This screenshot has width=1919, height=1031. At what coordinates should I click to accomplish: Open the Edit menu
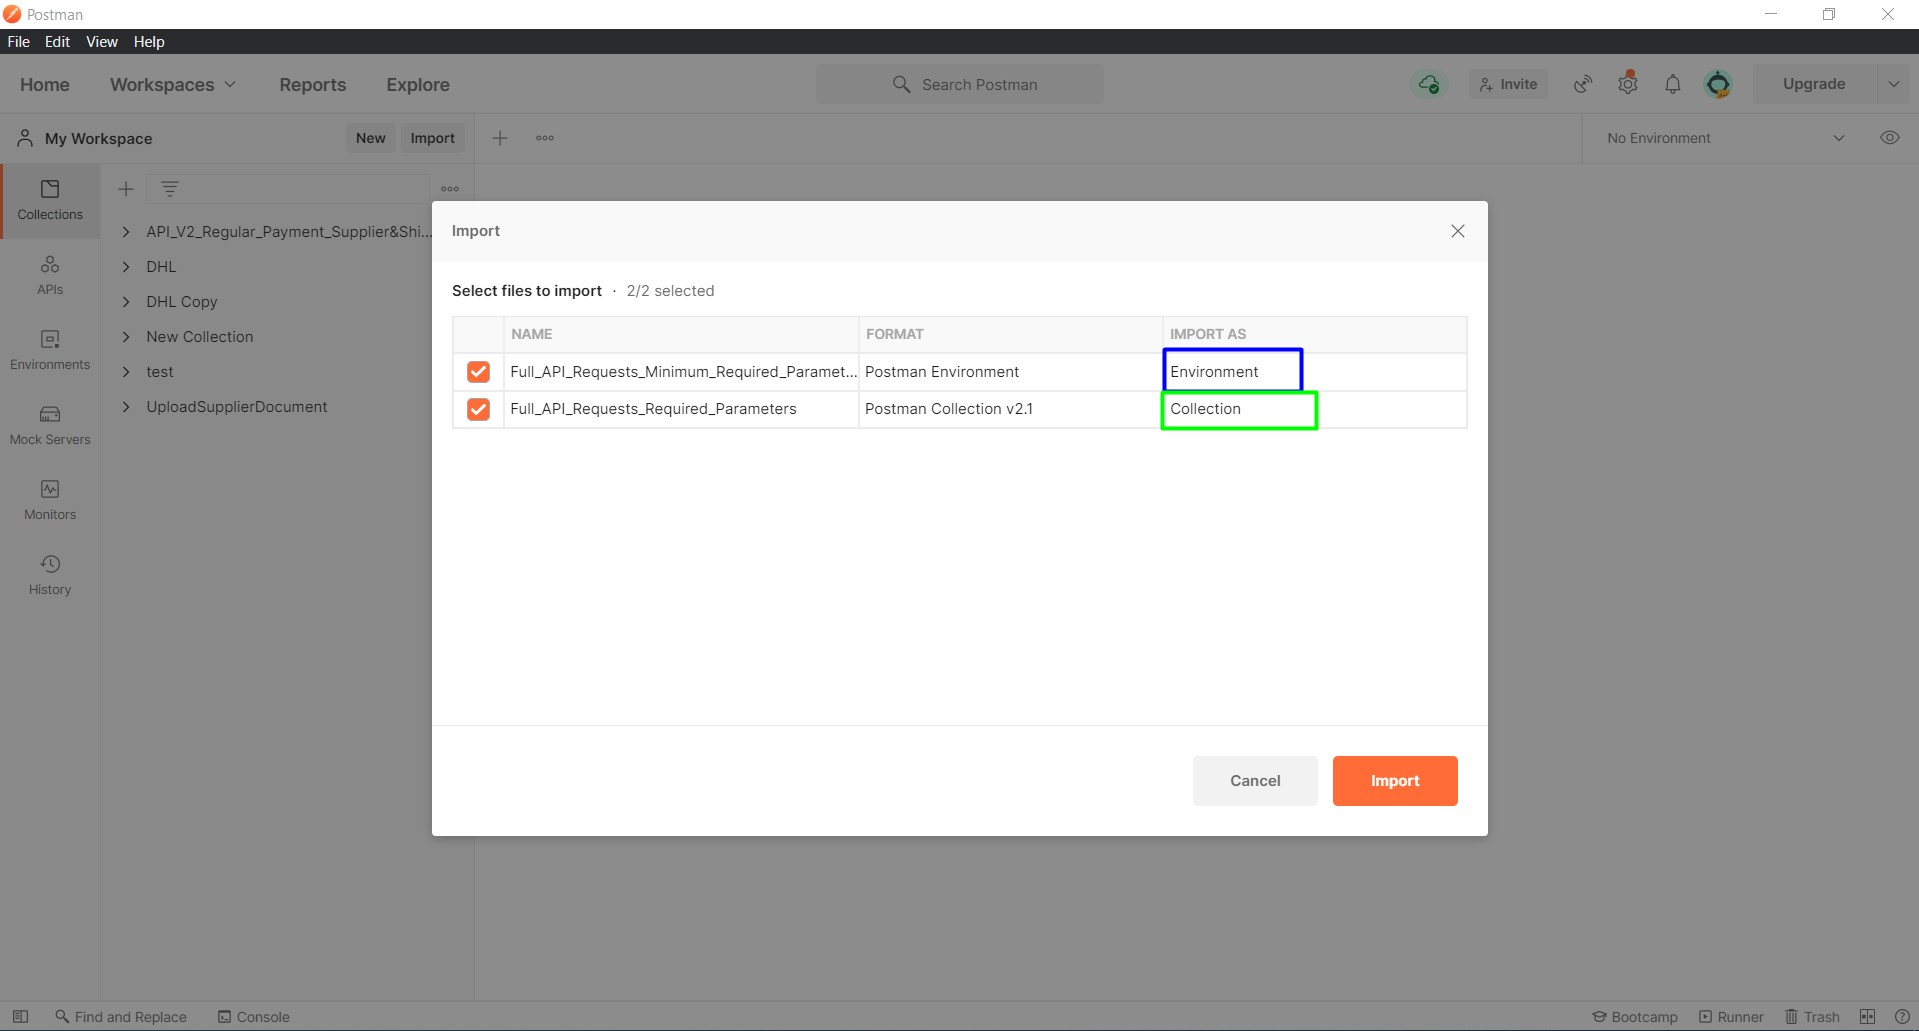click(x=57, y=42)
